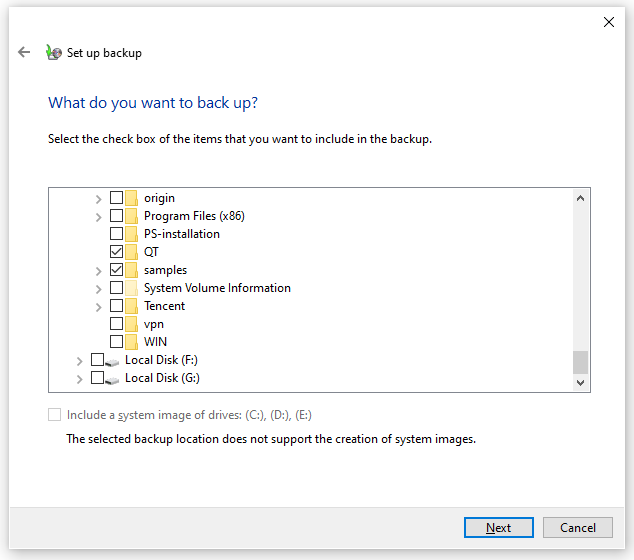Screen dimensions: 634x560
Task: Select the 'Local Disk (G:)' label
Action: (x=162, y=378)
